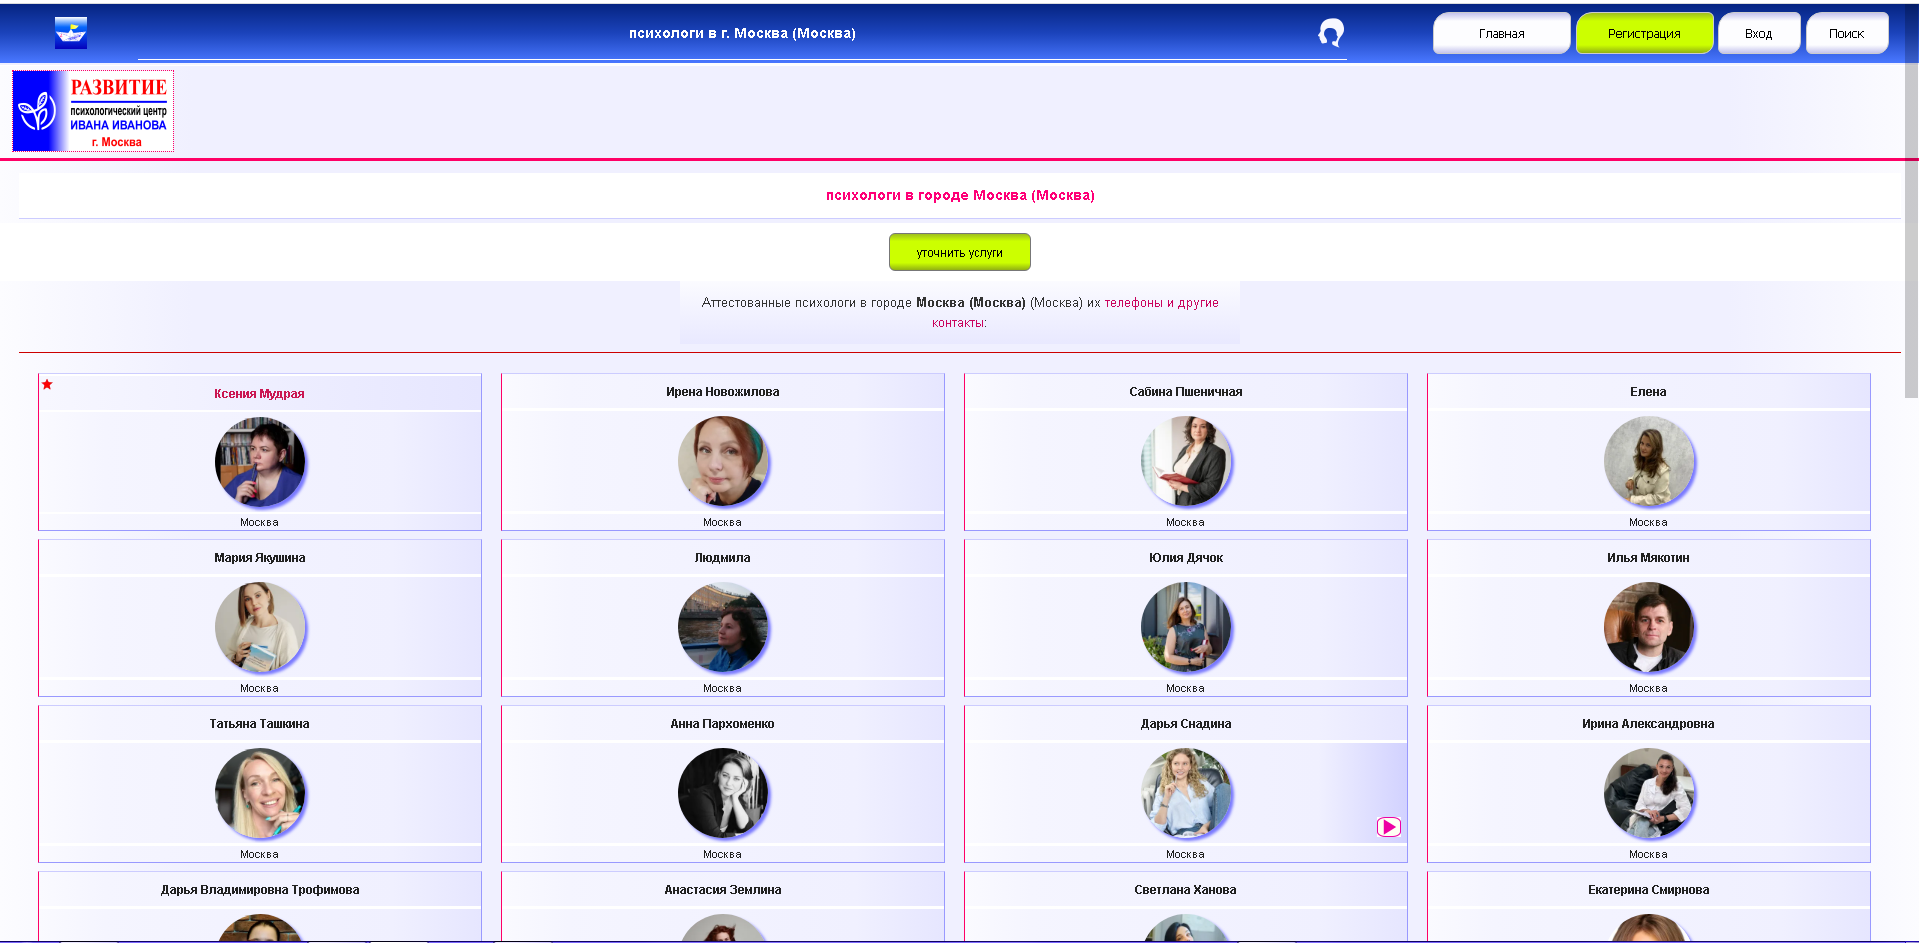The width and height of the screenshot is (1919, 943).
Task: Go to Вход login
Action: click(1759, 33)
